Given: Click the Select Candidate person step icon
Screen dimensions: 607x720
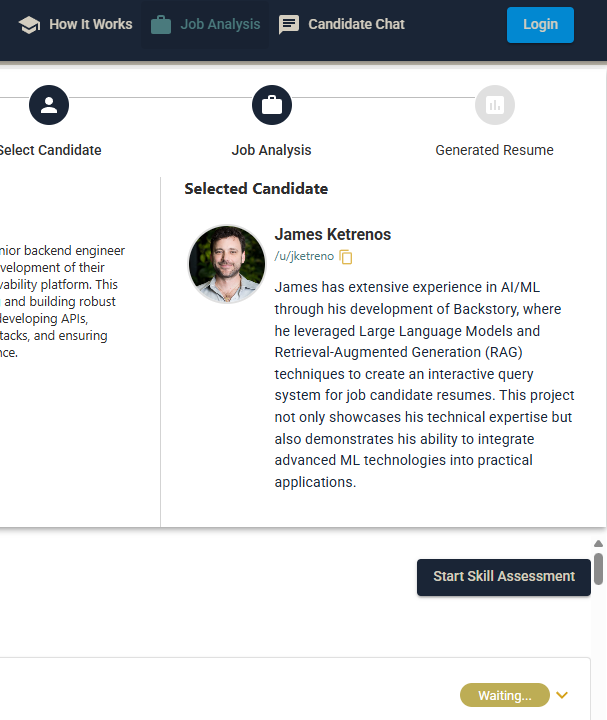Looking at the screenshot, I should [x=49, y=105].
